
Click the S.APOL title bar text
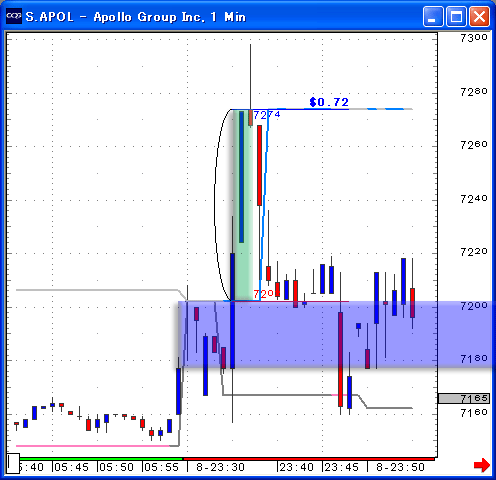pyautogui.click(x=136, y=17)
